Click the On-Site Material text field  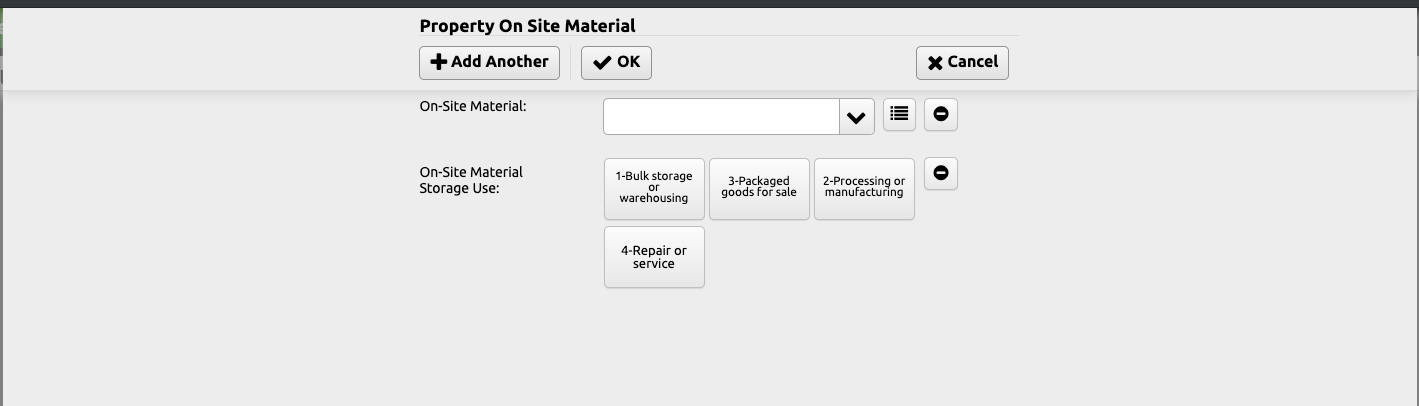721,117
